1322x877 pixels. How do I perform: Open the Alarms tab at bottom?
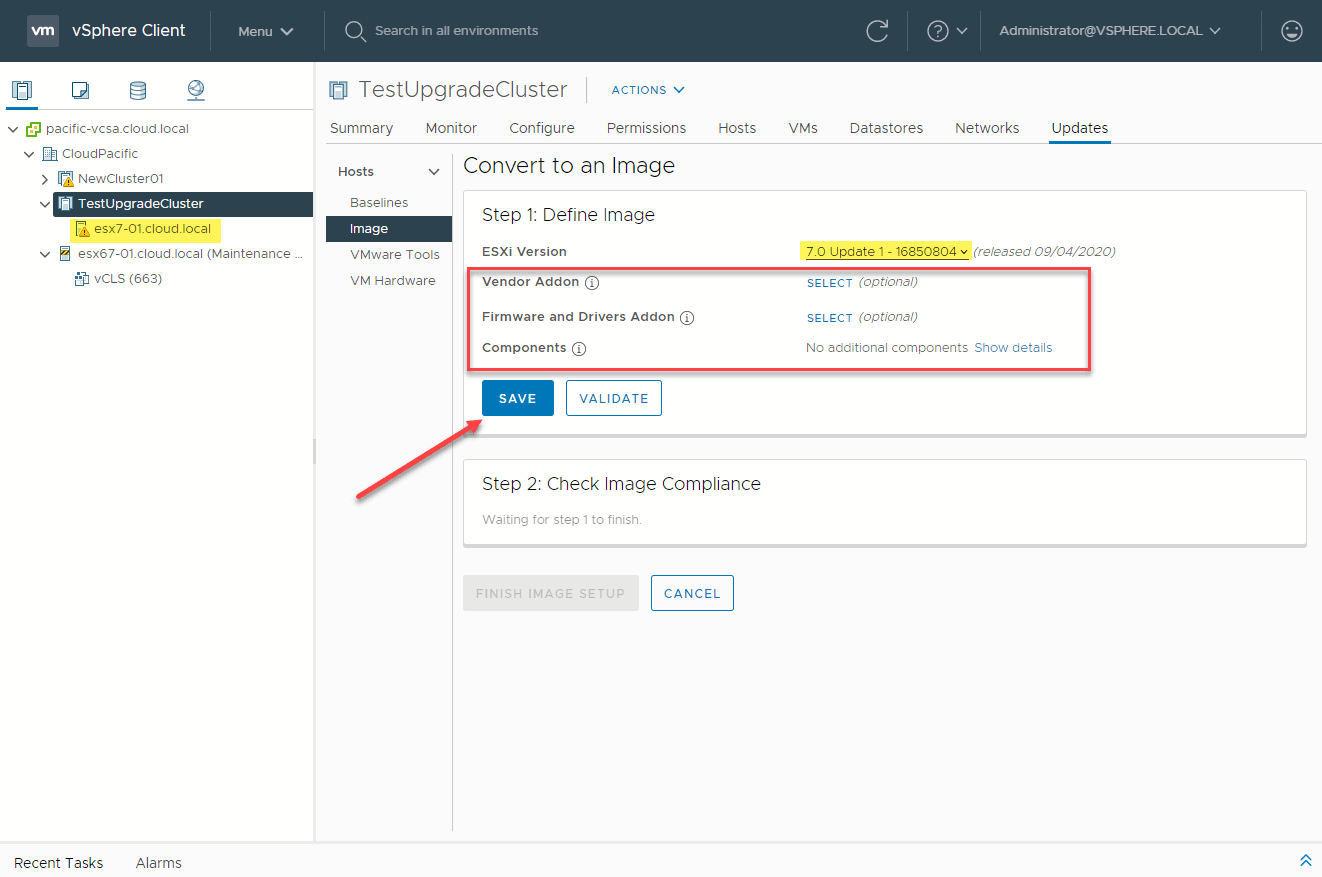(x=159, y=863)
